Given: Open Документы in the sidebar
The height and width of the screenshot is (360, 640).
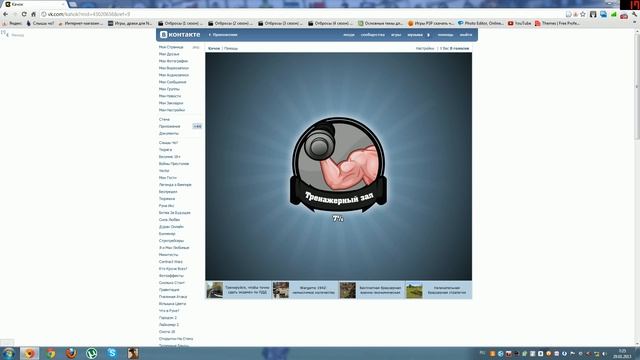Looking at the screenshot, I should (169, 133).
